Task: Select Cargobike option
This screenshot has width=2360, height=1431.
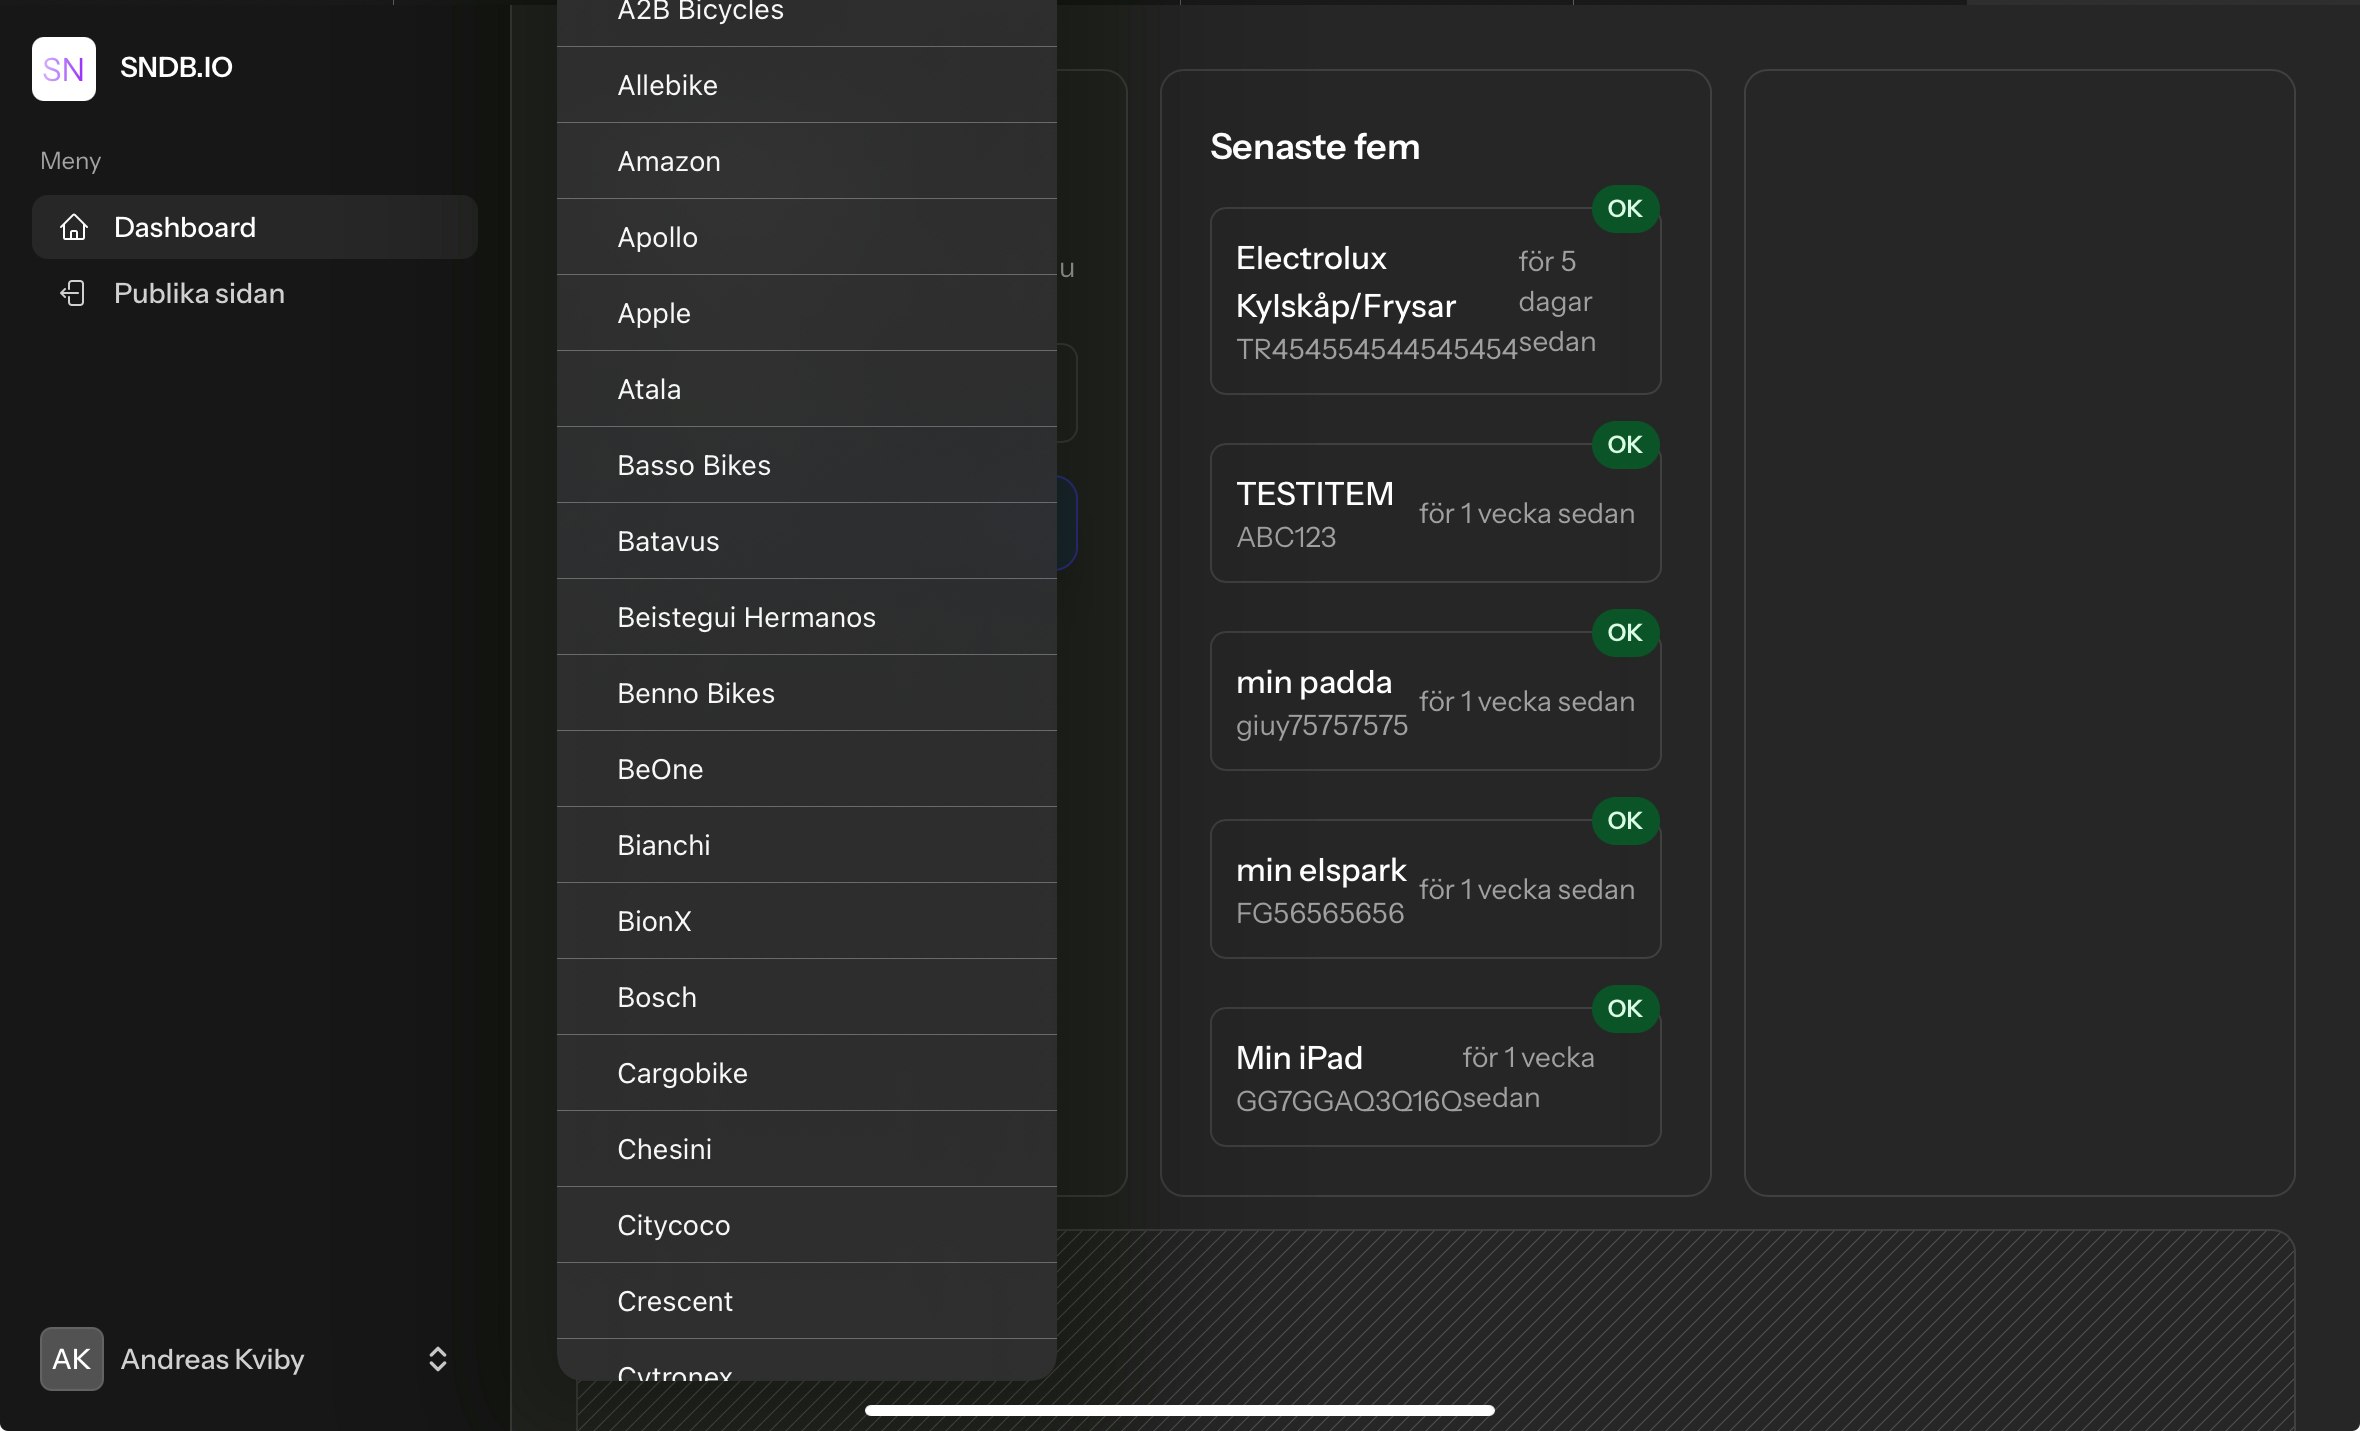Action: coord(807,1073)
